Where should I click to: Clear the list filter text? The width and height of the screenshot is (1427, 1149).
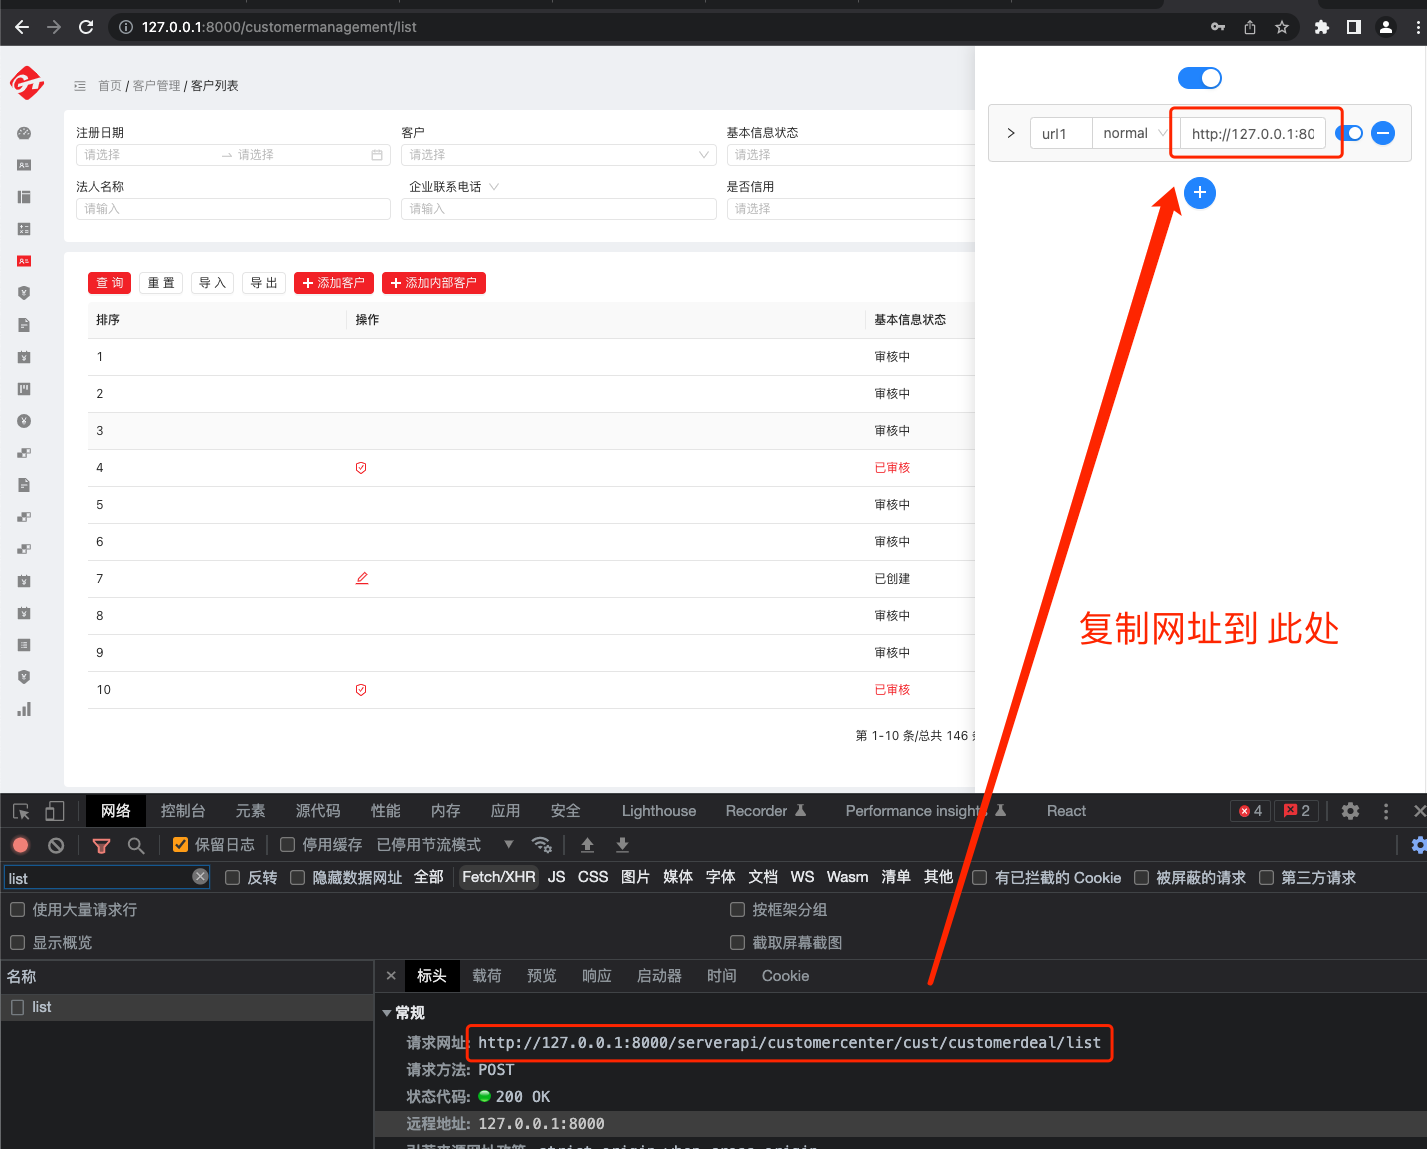(x=200, y=877)
